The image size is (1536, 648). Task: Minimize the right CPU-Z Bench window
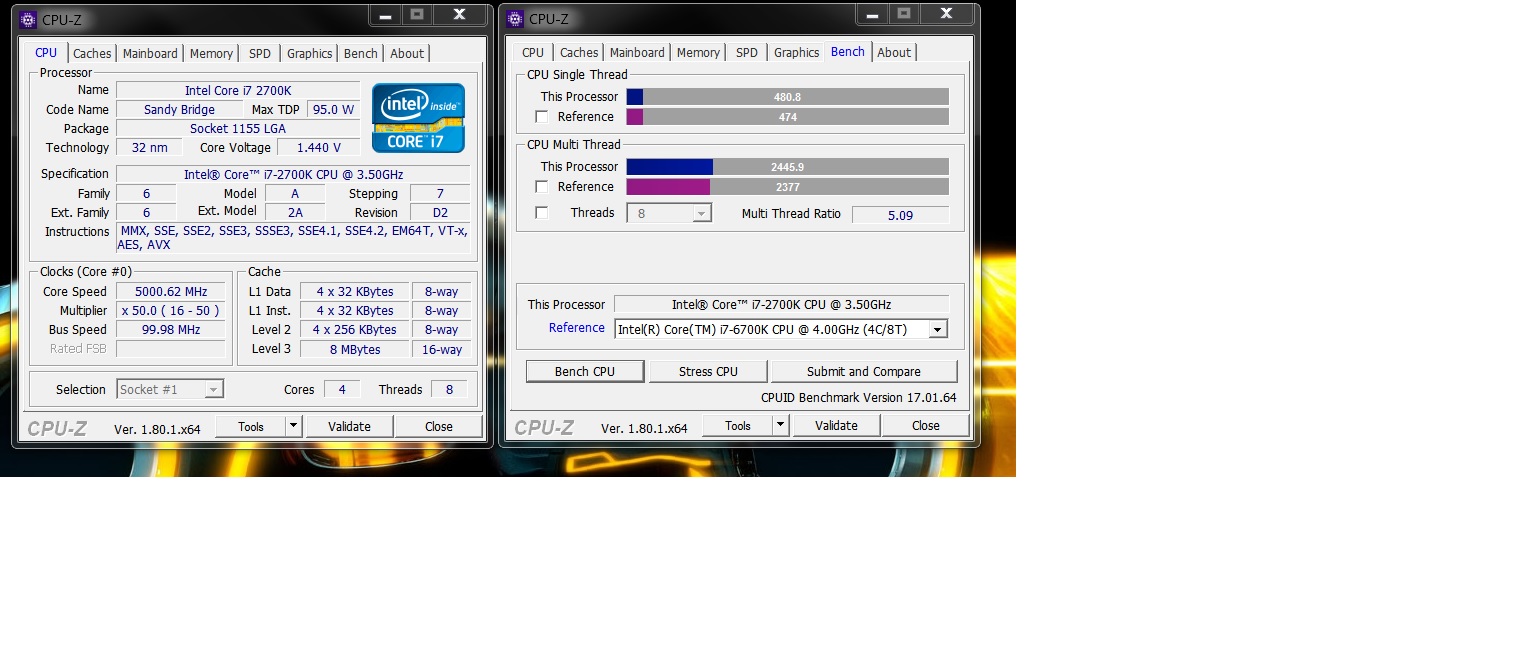873,13
